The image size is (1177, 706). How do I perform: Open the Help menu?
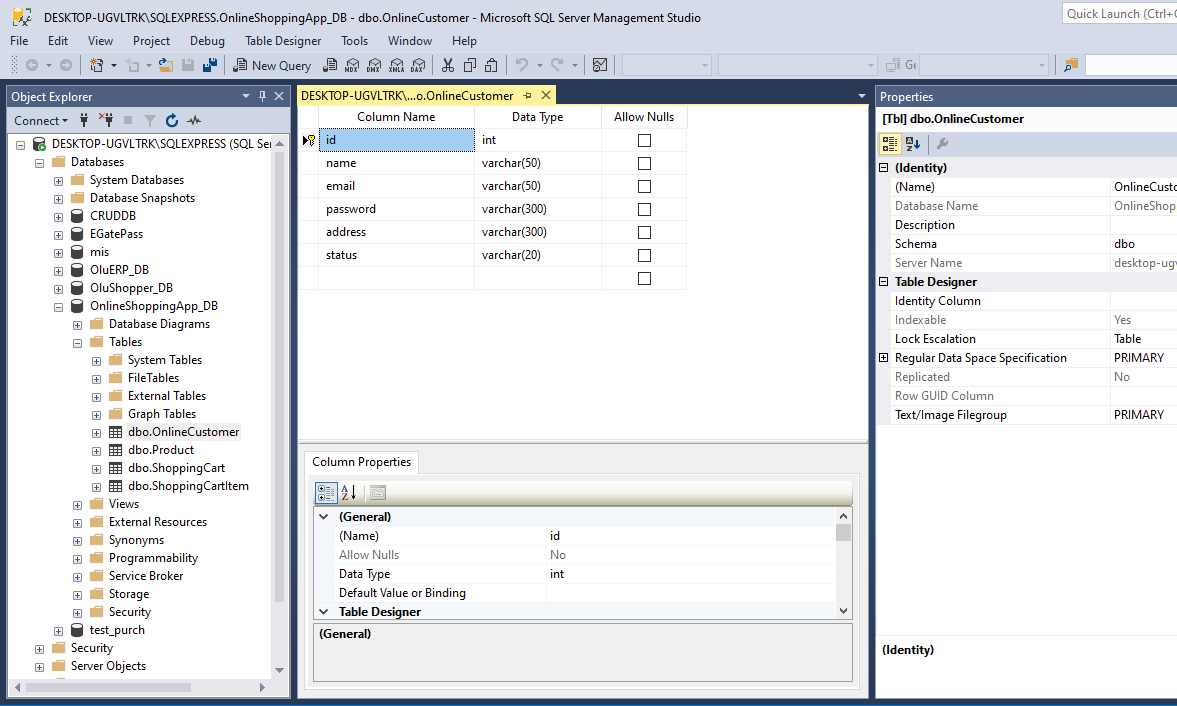click(x=464, y=41)
